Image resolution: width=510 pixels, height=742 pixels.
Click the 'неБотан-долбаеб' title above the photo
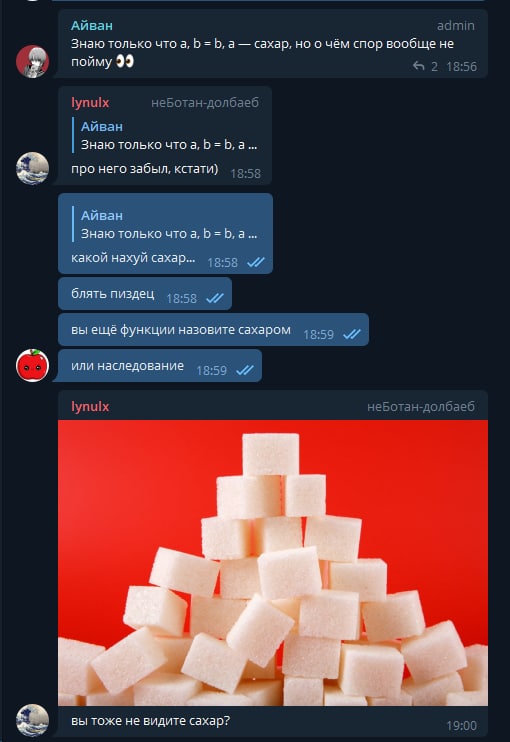click(421, 406)
